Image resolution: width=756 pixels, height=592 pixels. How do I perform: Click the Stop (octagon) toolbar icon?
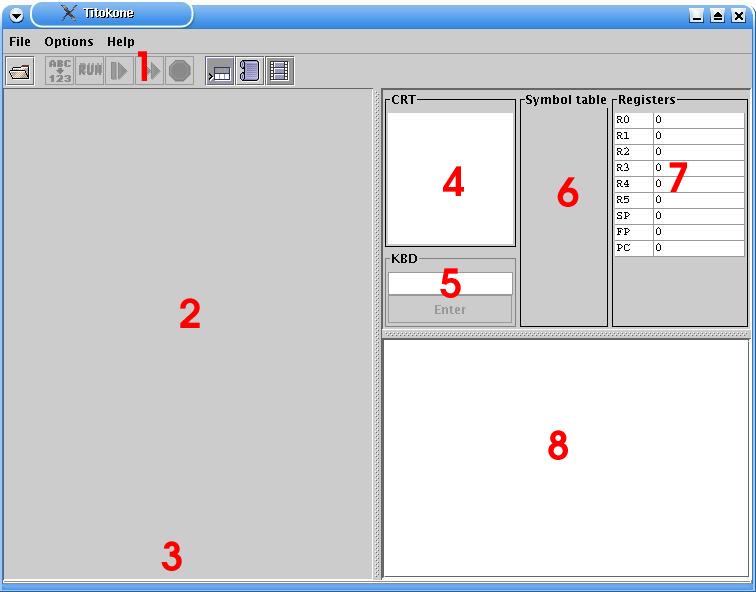tap(180, 71)
